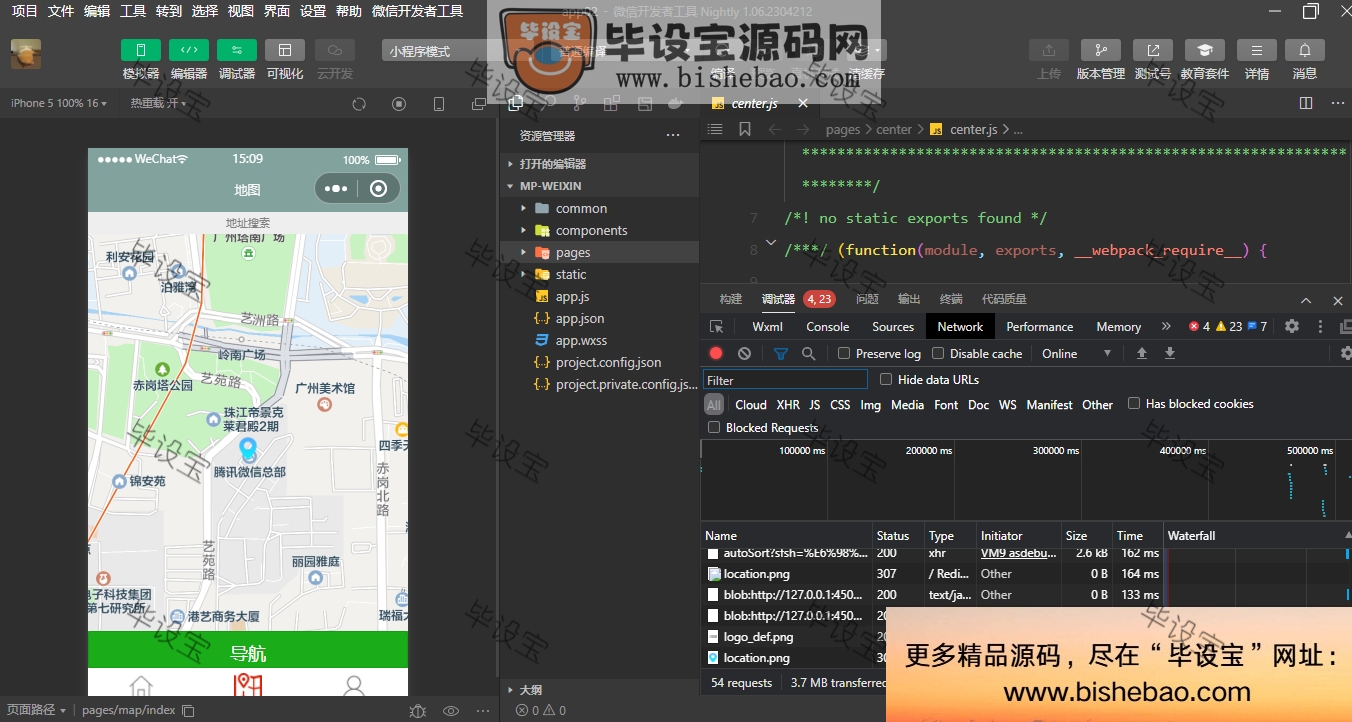Open devtools three-dot more menu

coord(1320,326)
